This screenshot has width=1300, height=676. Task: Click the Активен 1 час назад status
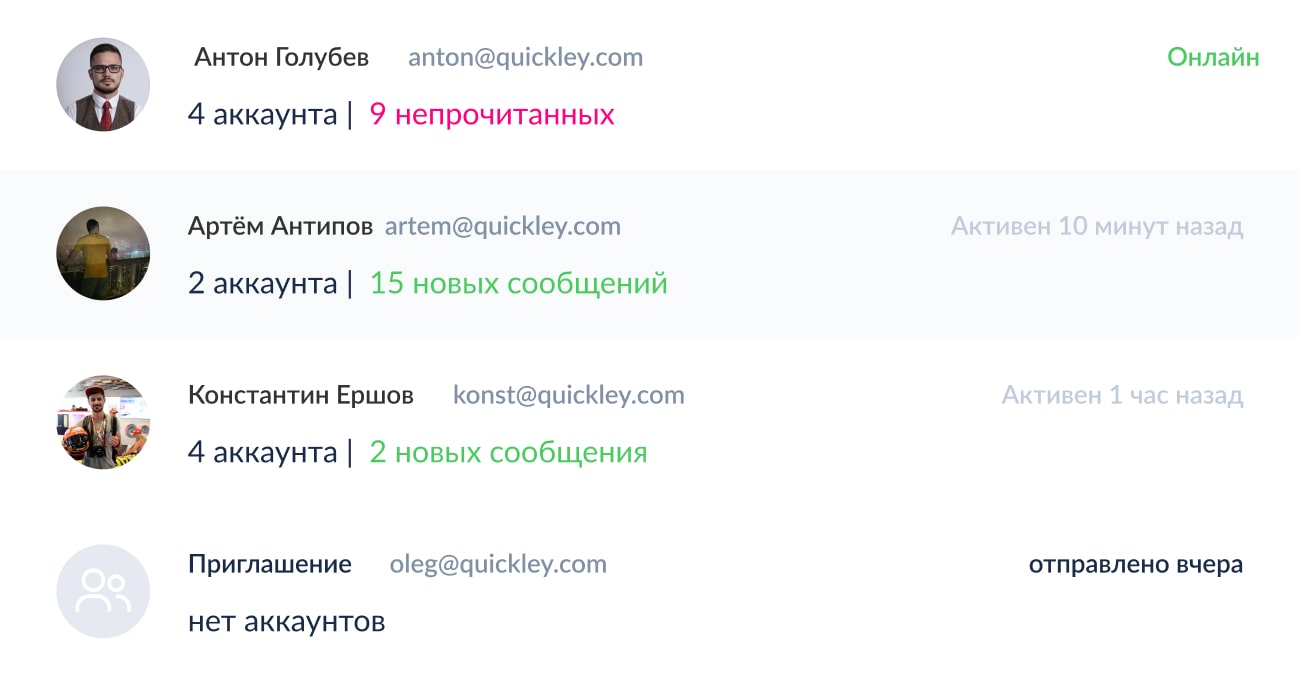(x=1122, y=395)
